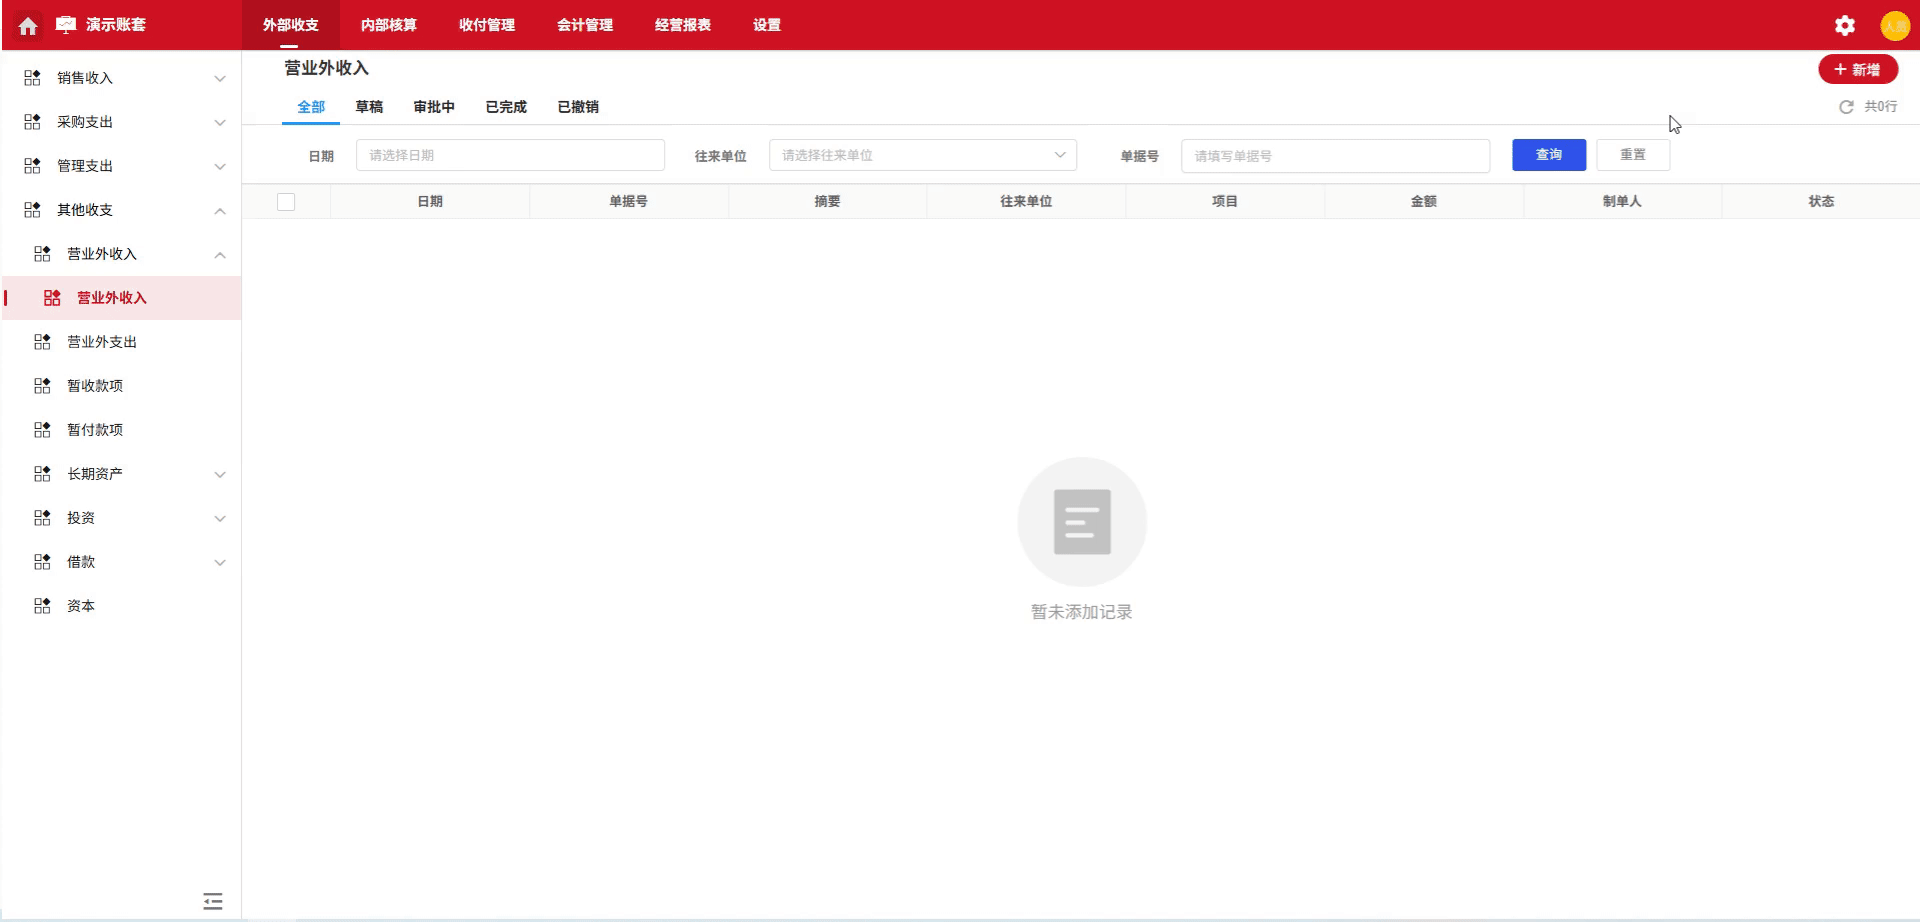The image size is (1920, 922).
Task: Collapse the sidebar using the bottom icon
Action: pyautogui.click(x=212, y=901)
